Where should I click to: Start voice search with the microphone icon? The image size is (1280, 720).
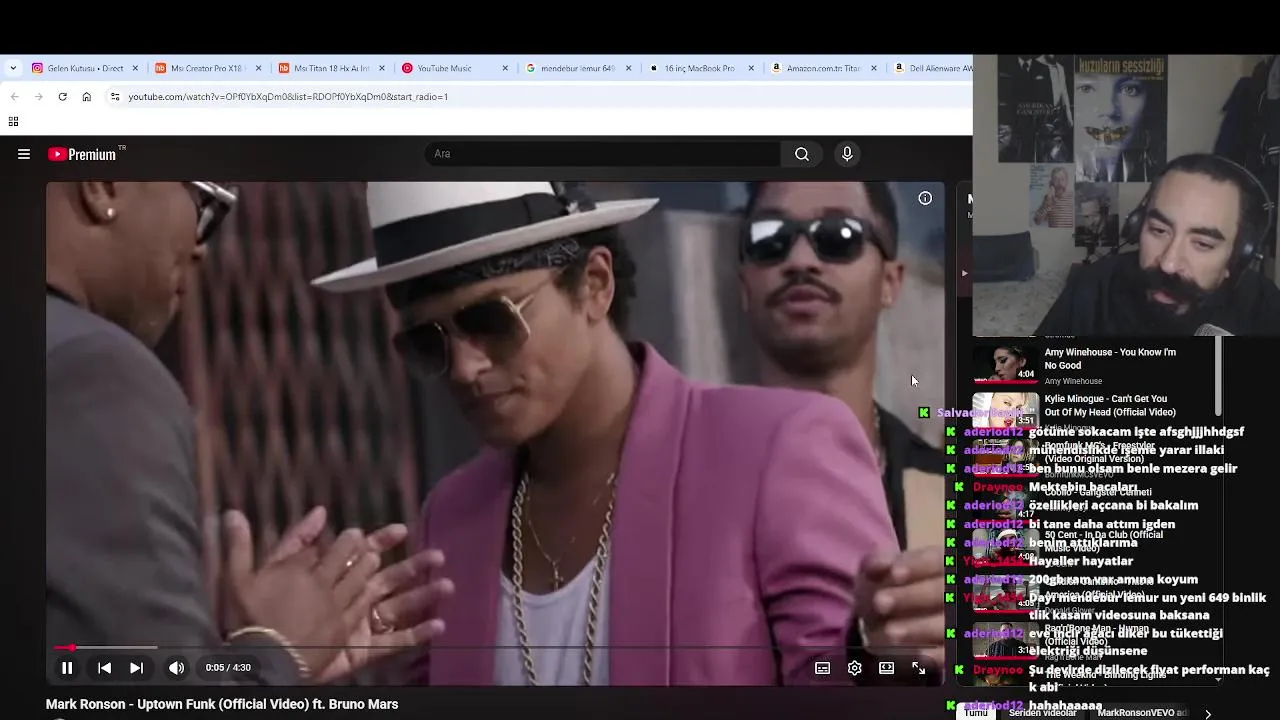coord(847,154)
